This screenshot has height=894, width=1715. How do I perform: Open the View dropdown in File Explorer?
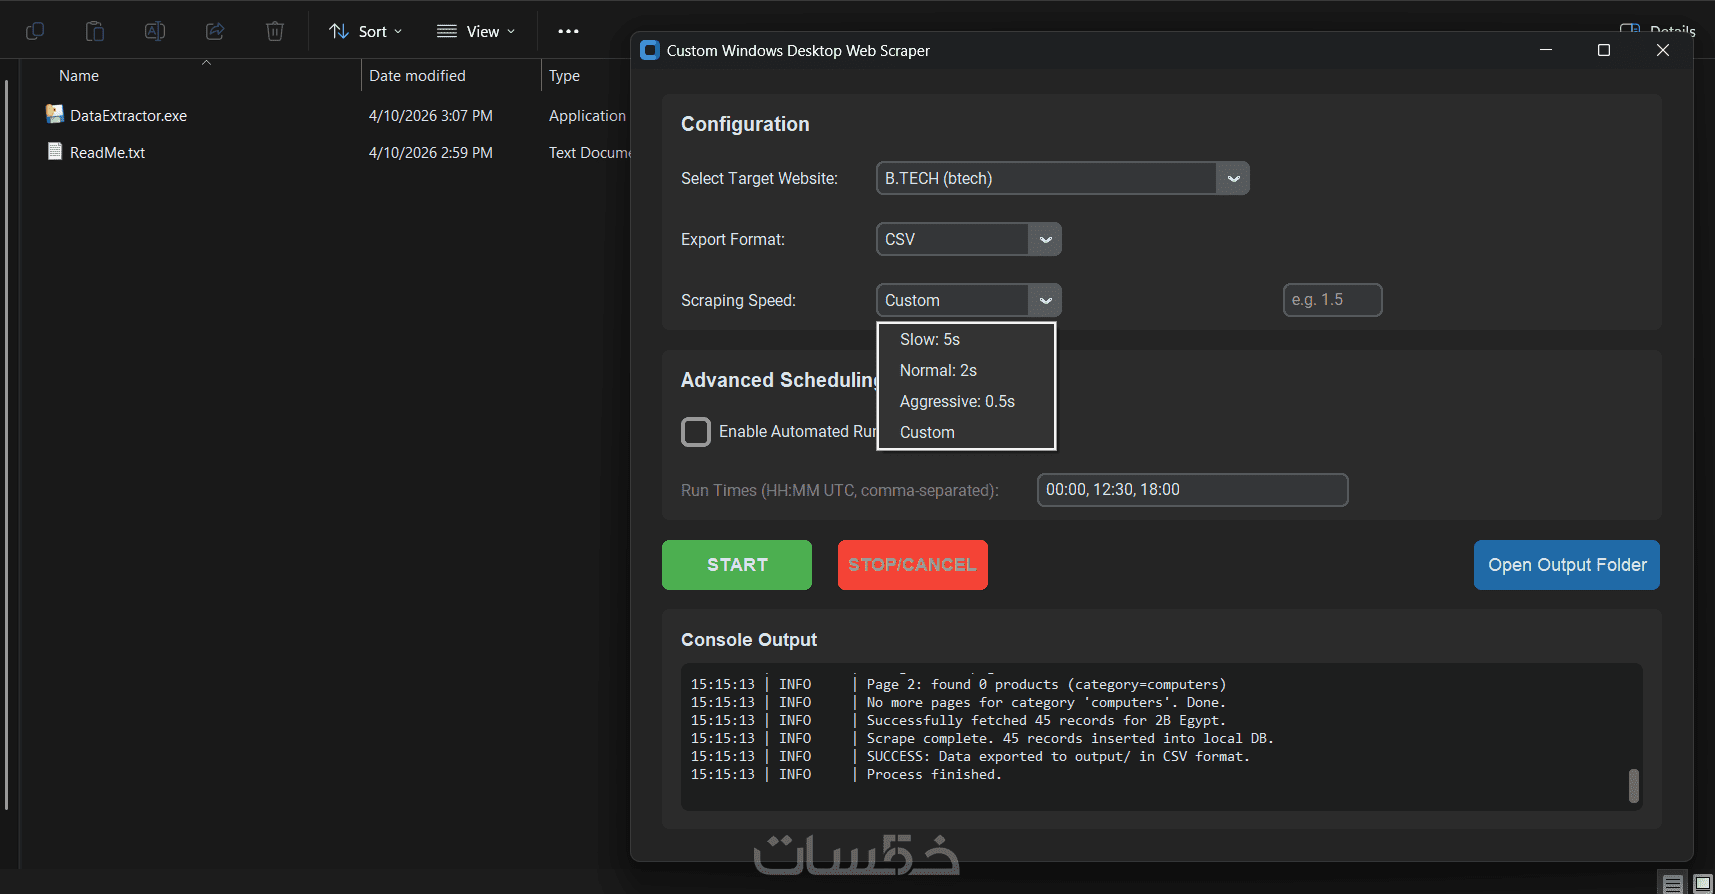[x=476, y=31]
